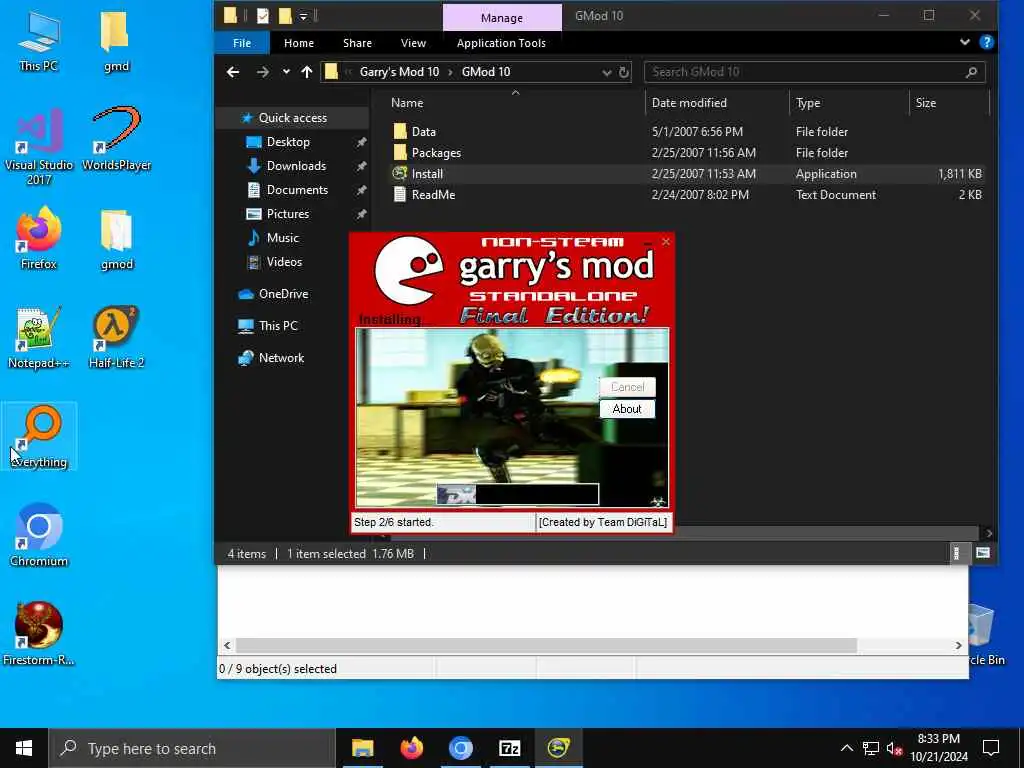Show hidden tray icons chevron
Screen dimensions: 1024x768
pos(846,748)
